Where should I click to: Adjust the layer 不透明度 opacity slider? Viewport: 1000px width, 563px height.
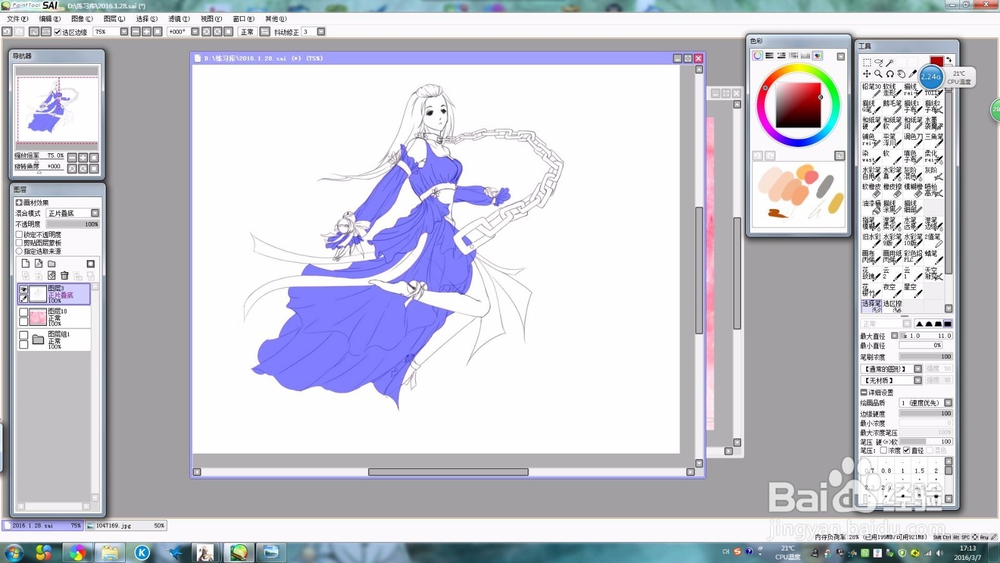pyautogui.click(x=73, y=224)
